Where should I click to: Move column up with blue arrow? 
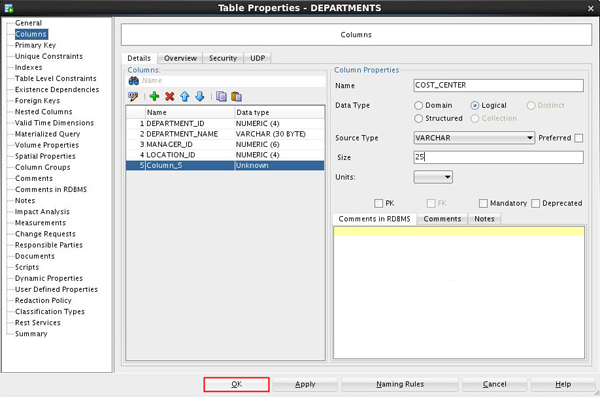pyautogui.click(x=185, y=96)
